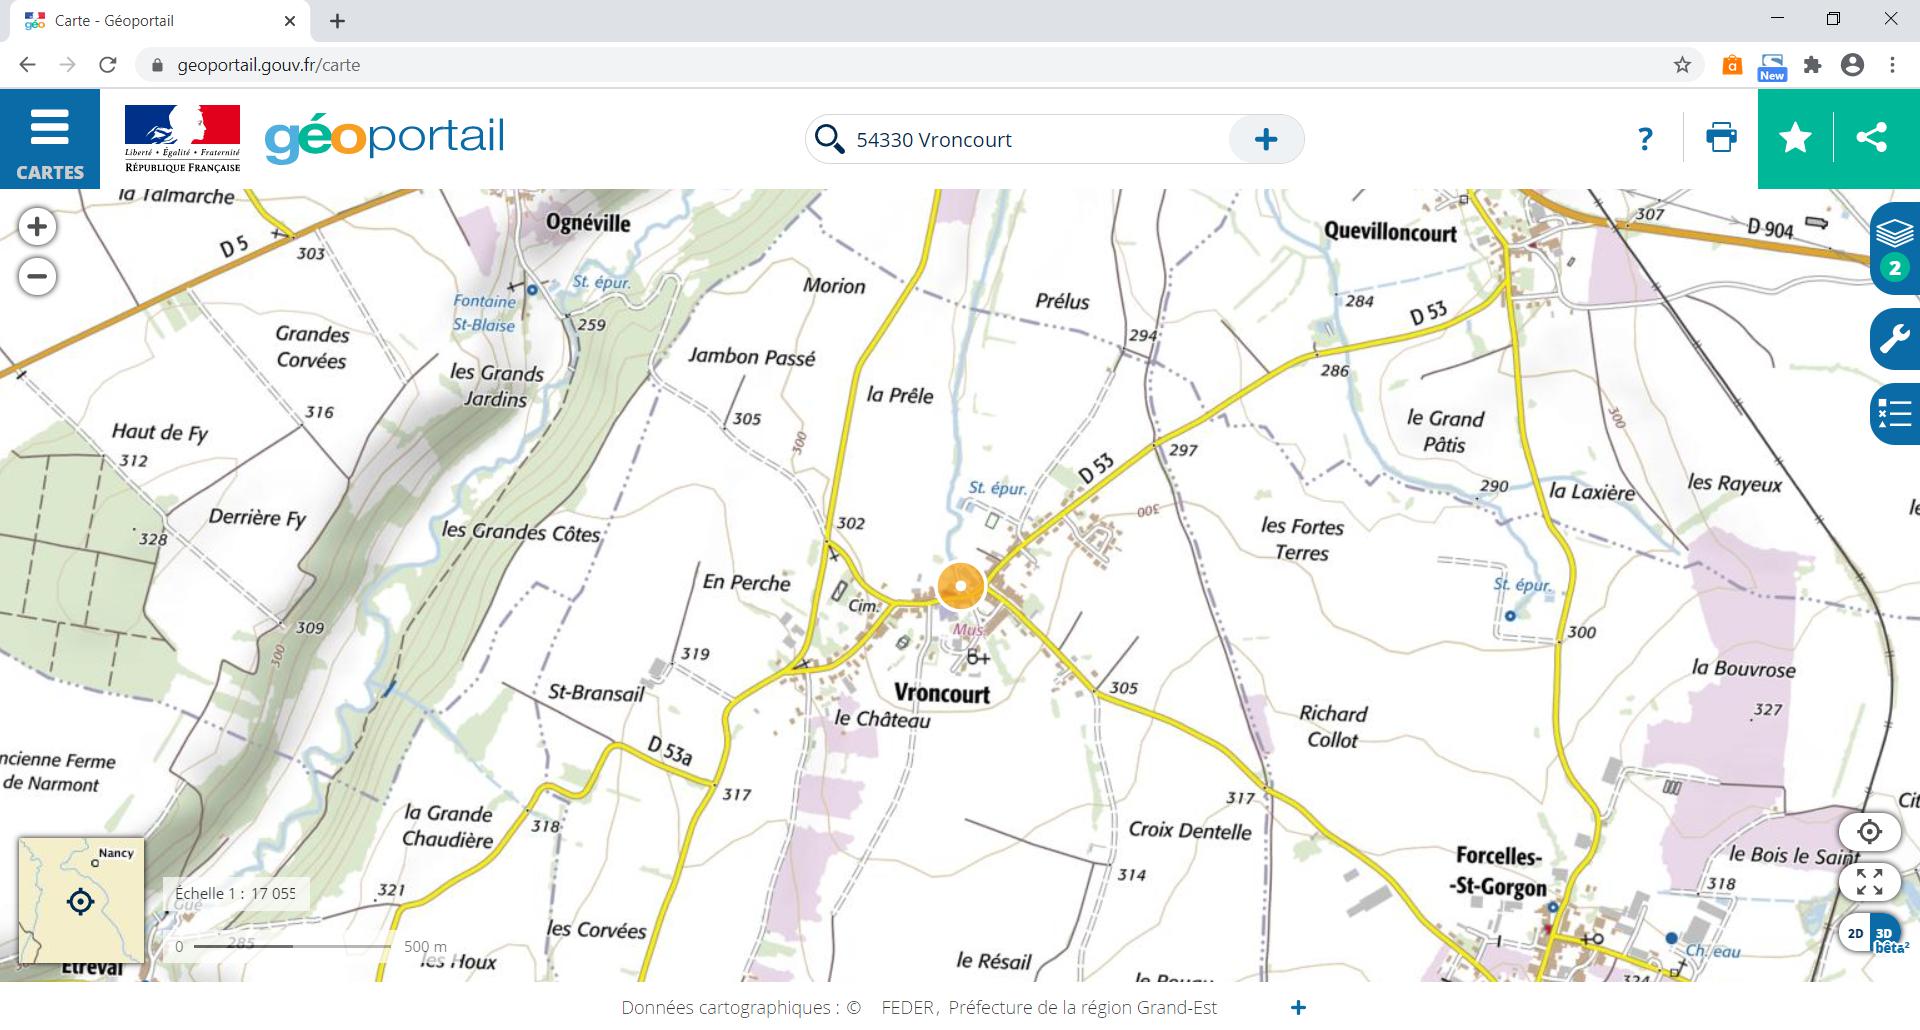Screen dimensions: 1920x1030
Task: Switch map to full screen
Action: click(1869, 882)
